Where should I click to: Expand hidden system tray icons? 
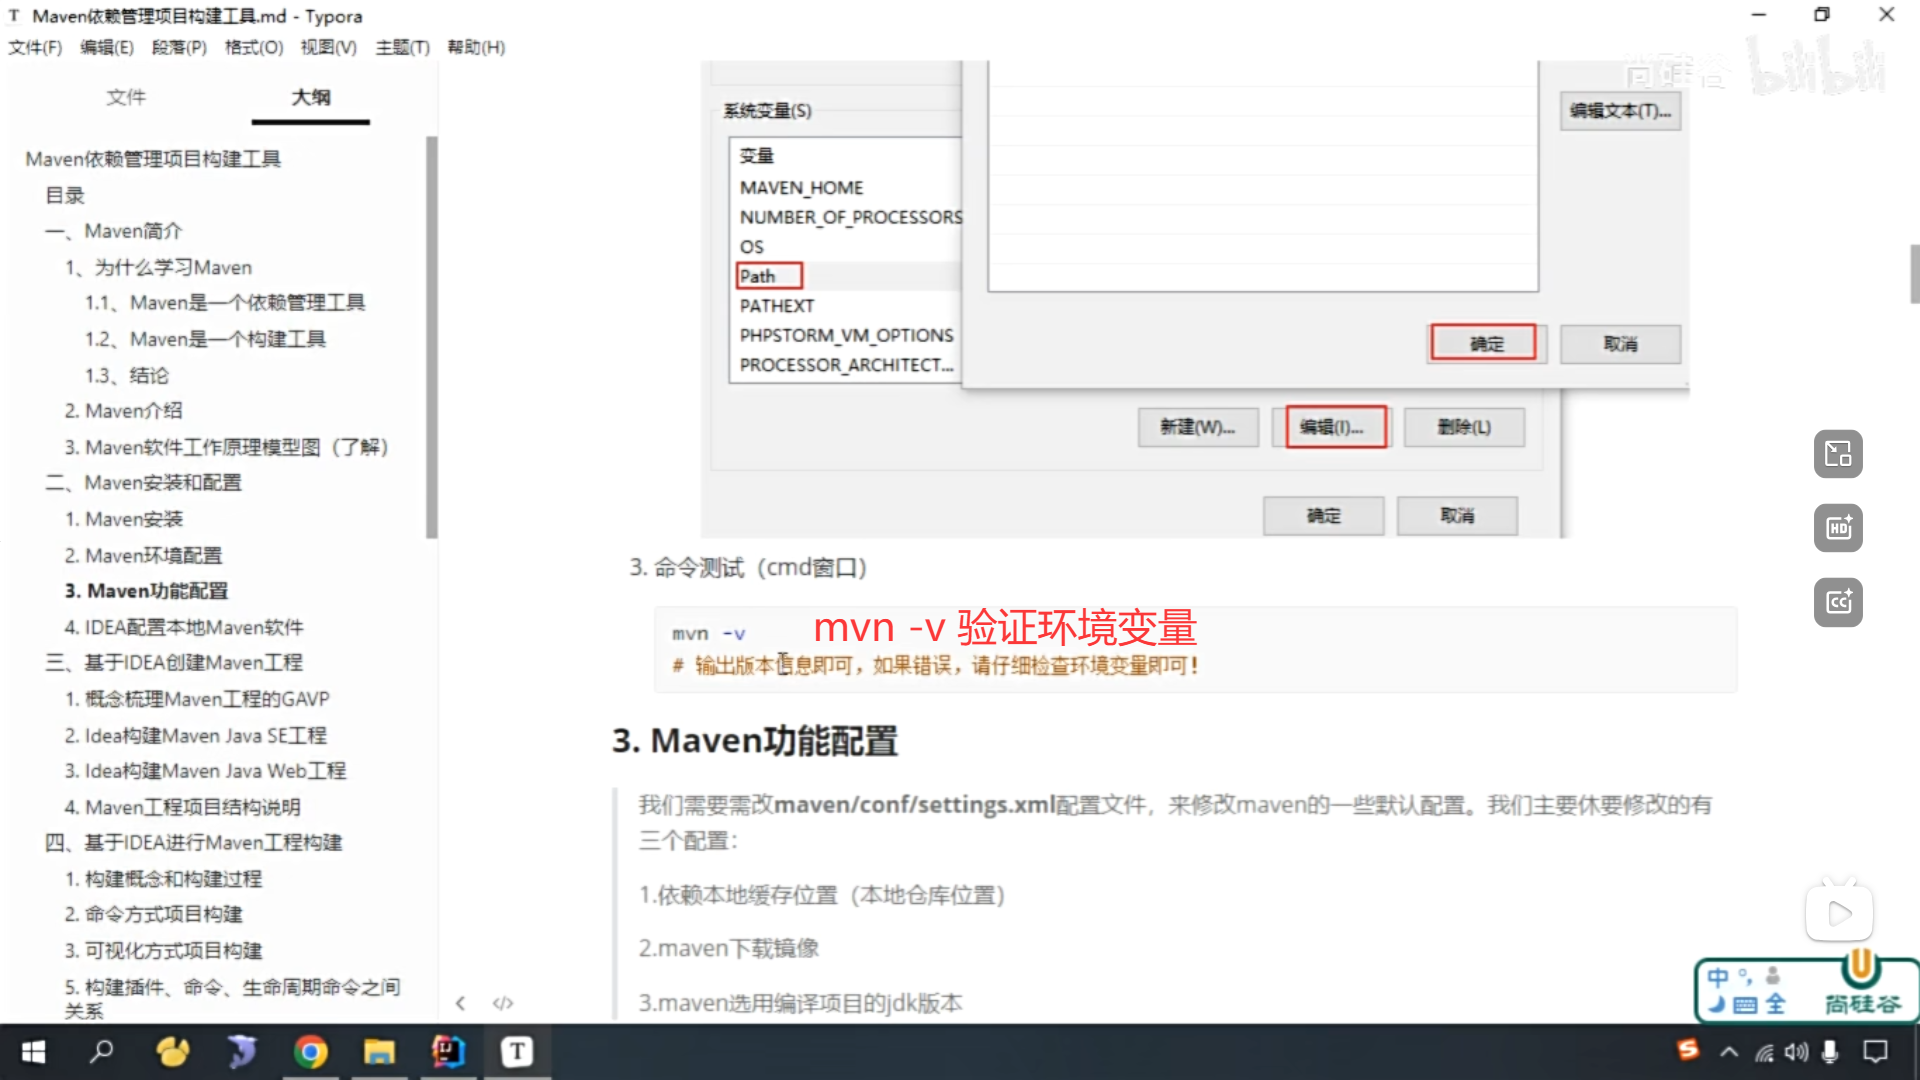tap(1729, 1051)
